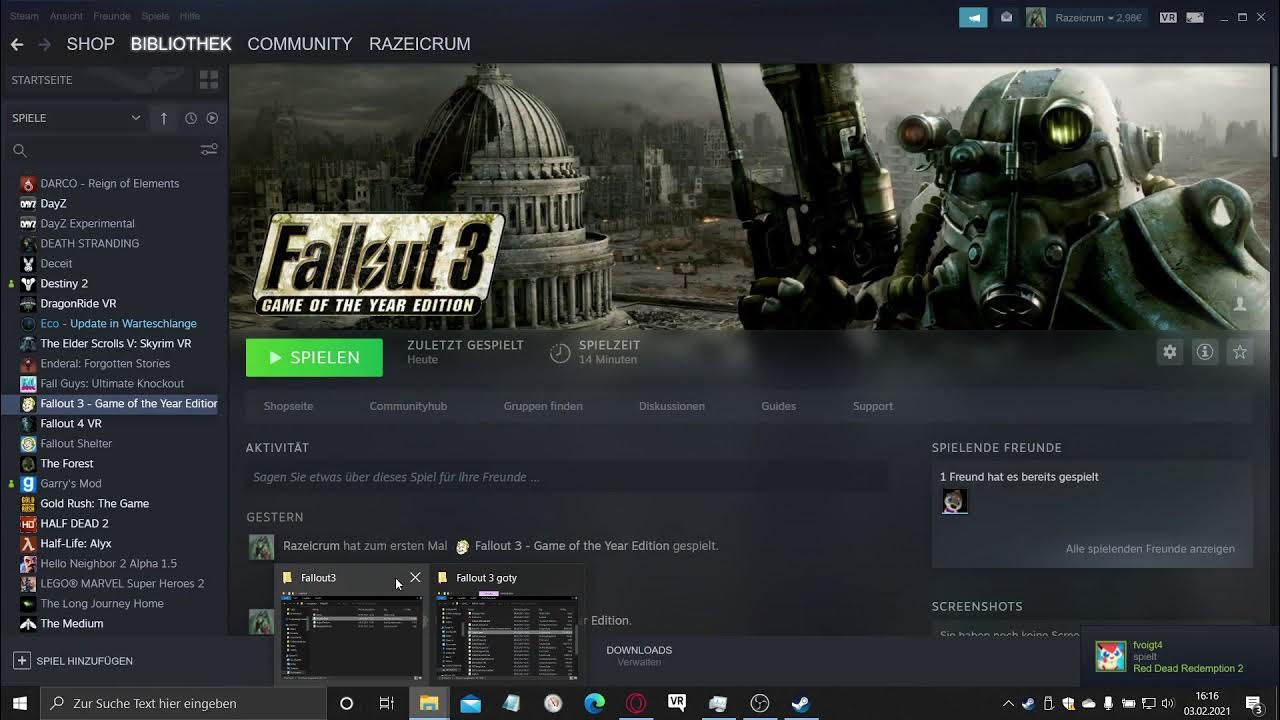1280x720 pixels.
Task: Select The Forest in library
Action: 67,463
